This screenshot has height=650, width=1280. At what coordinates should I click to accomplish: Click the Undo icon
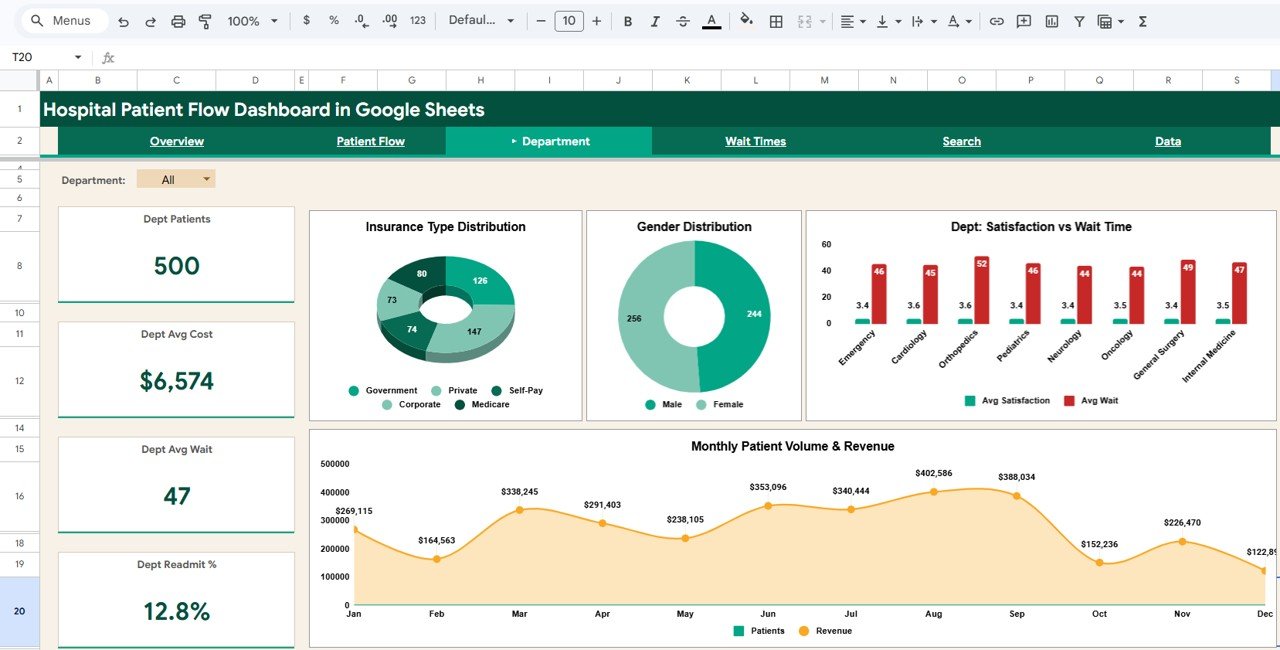pos(121,20)
